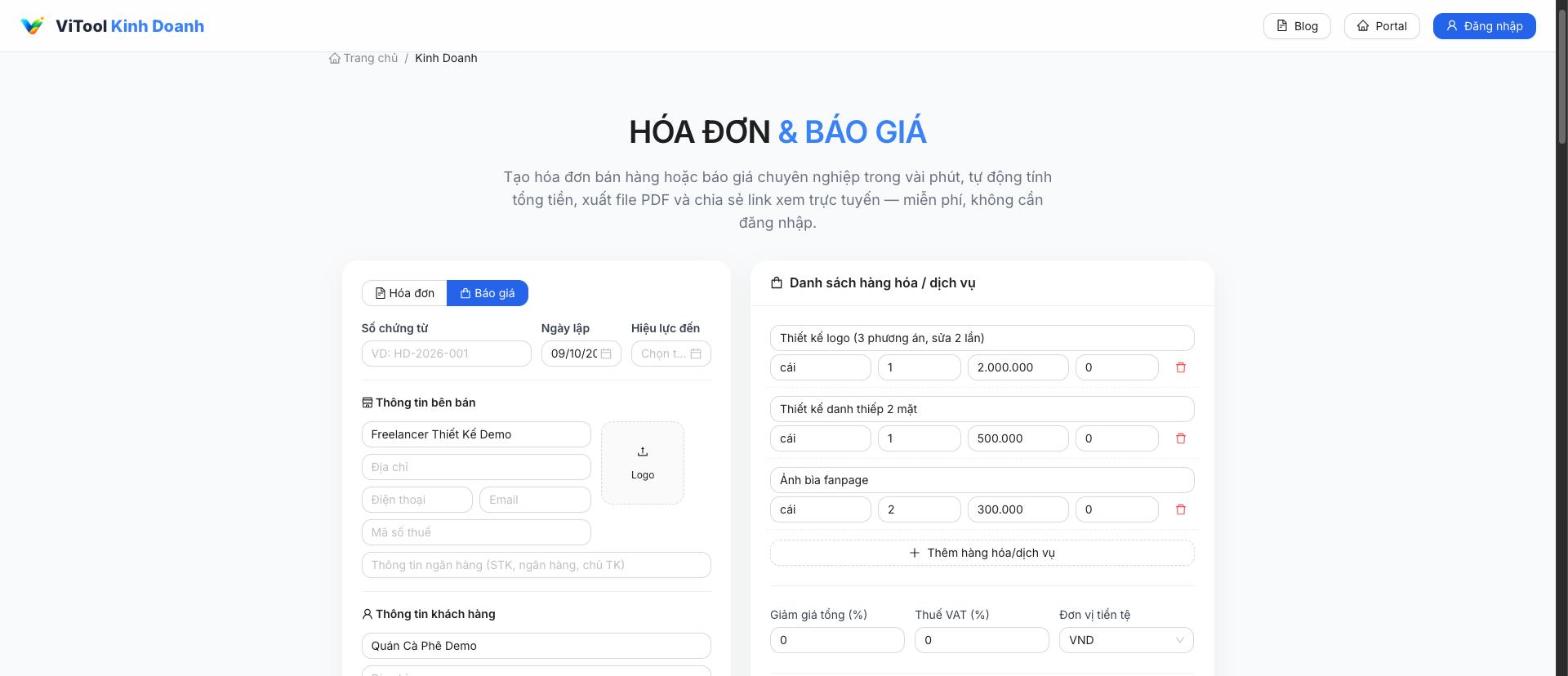The width and height of the screenshot is (1568, 676).
Task: Click Danh sách hàng hóa / dịch vụ heading
Action: (x=873, y=283)
